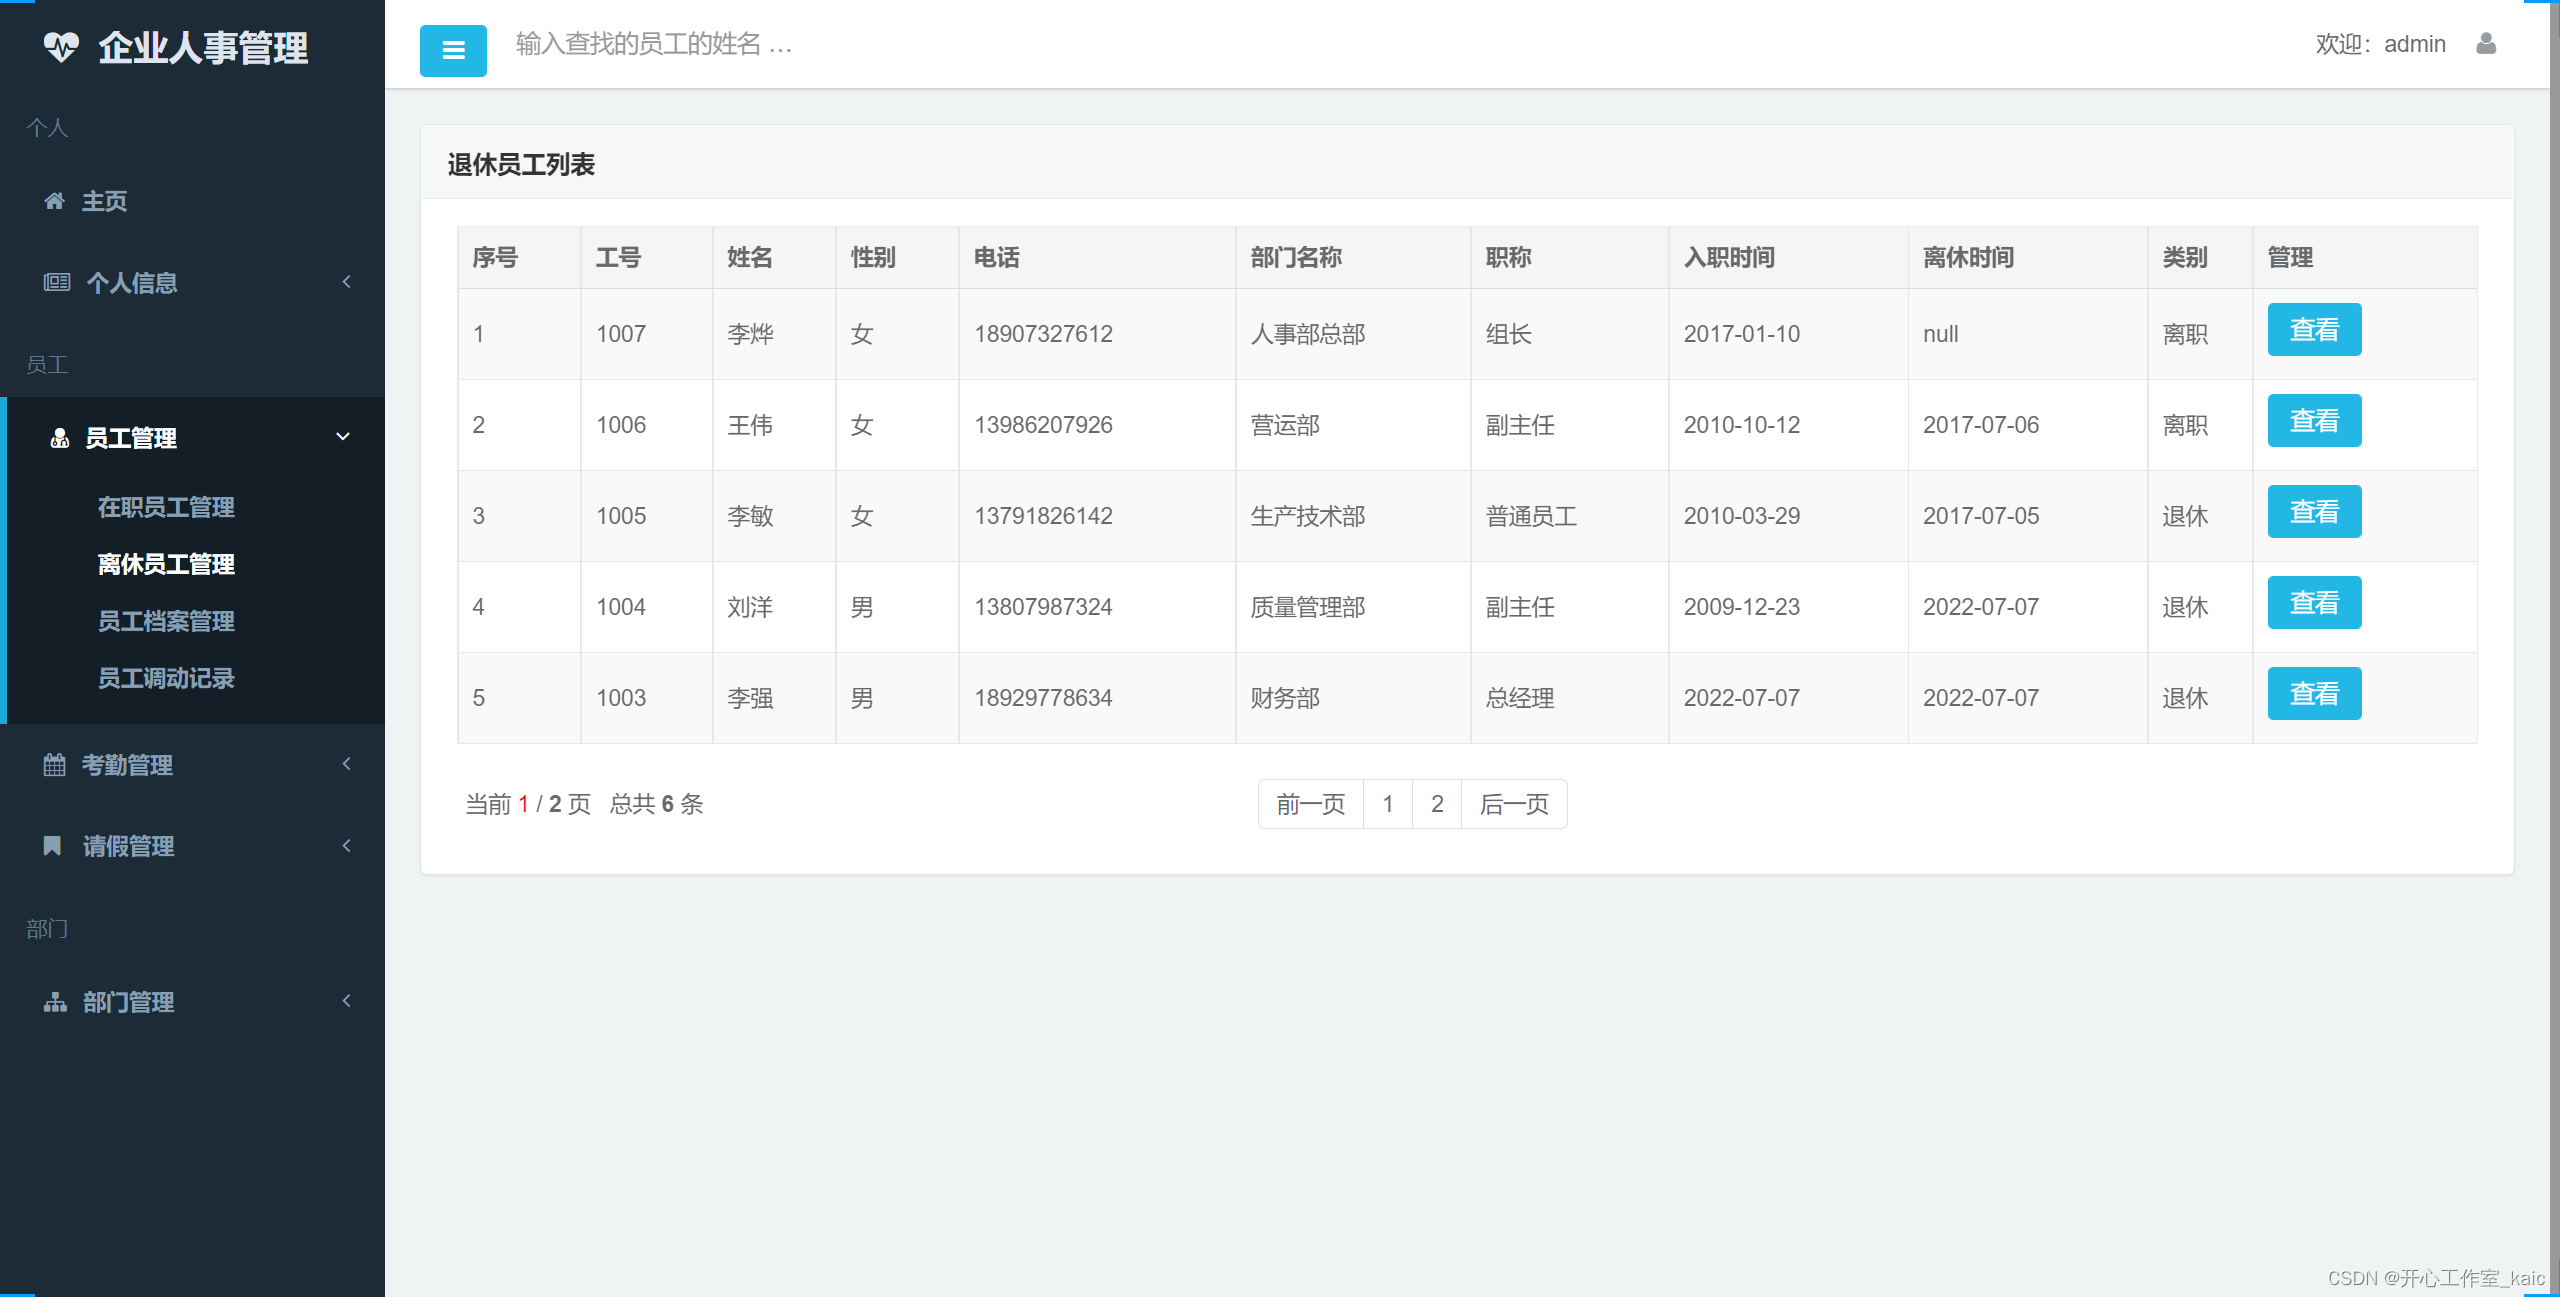Click the user profile icon next to admin
The image size is (2560, 1297).
2486,44
